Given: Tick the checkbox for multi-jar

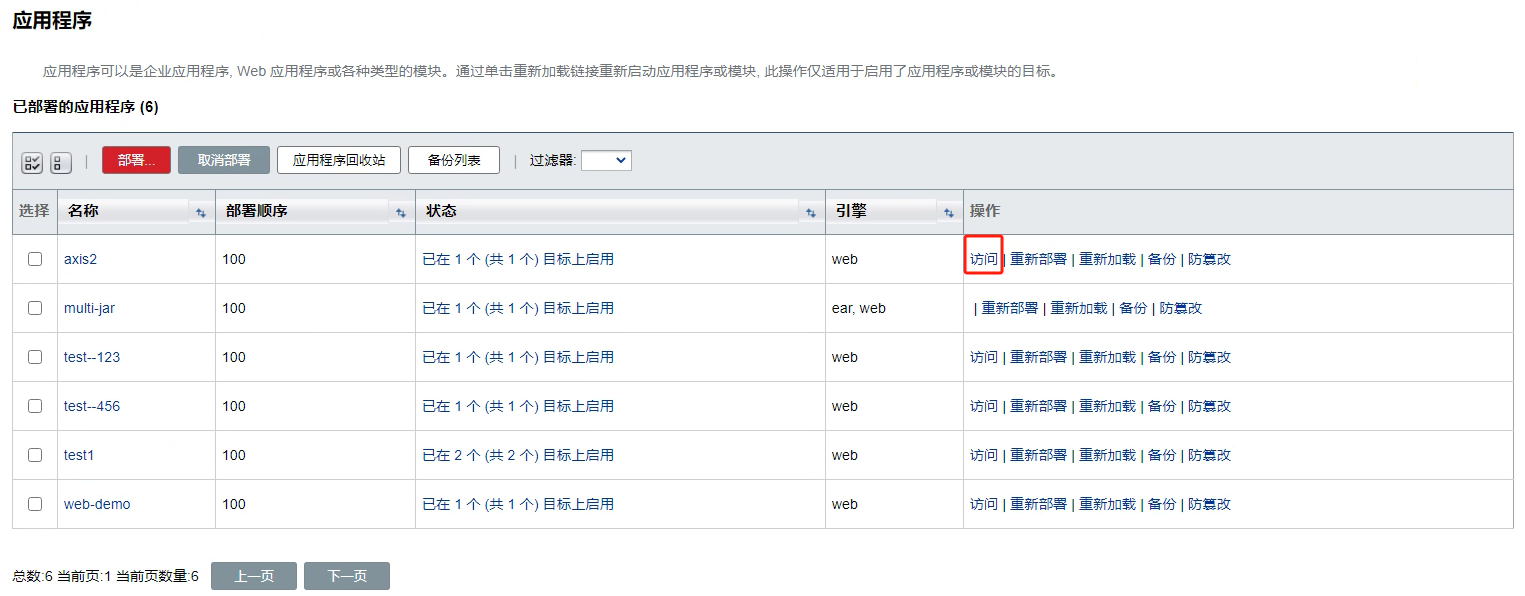Looking at the screenshot, I should tap(35, 308).
